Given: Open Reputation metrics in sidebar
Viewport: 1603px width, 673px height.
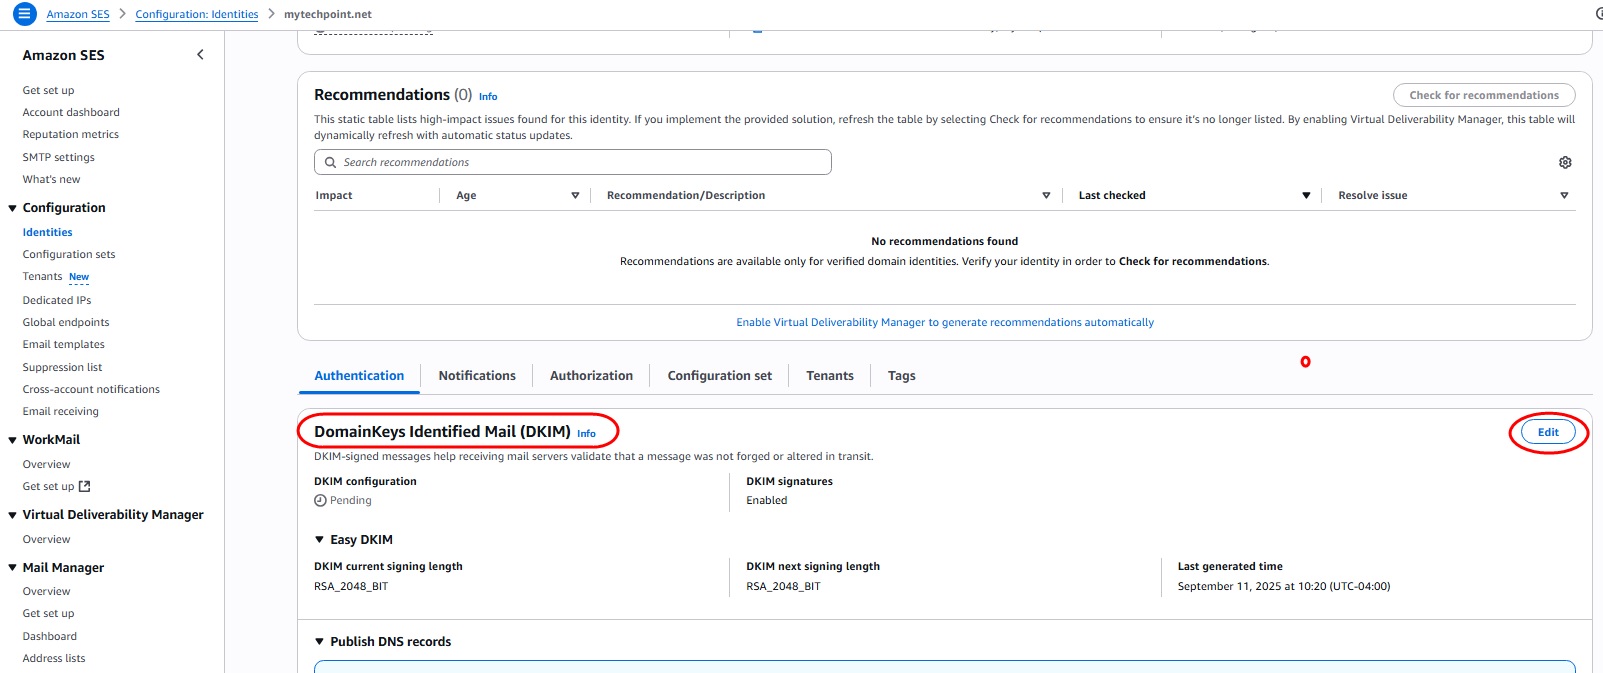Looking at the screenshot, I should click(70, 135).
